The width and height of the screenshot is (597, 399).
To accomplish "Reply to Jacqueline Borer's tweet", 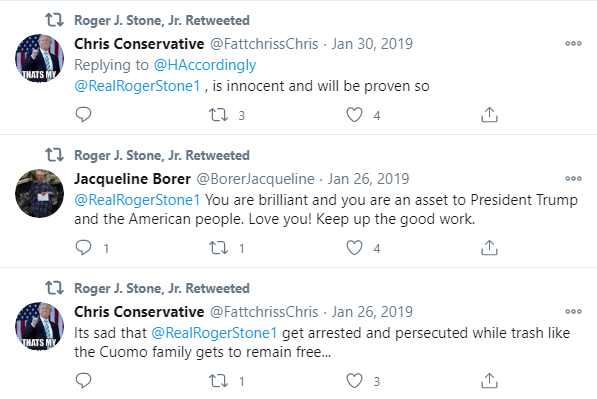I will coord(83,248).
